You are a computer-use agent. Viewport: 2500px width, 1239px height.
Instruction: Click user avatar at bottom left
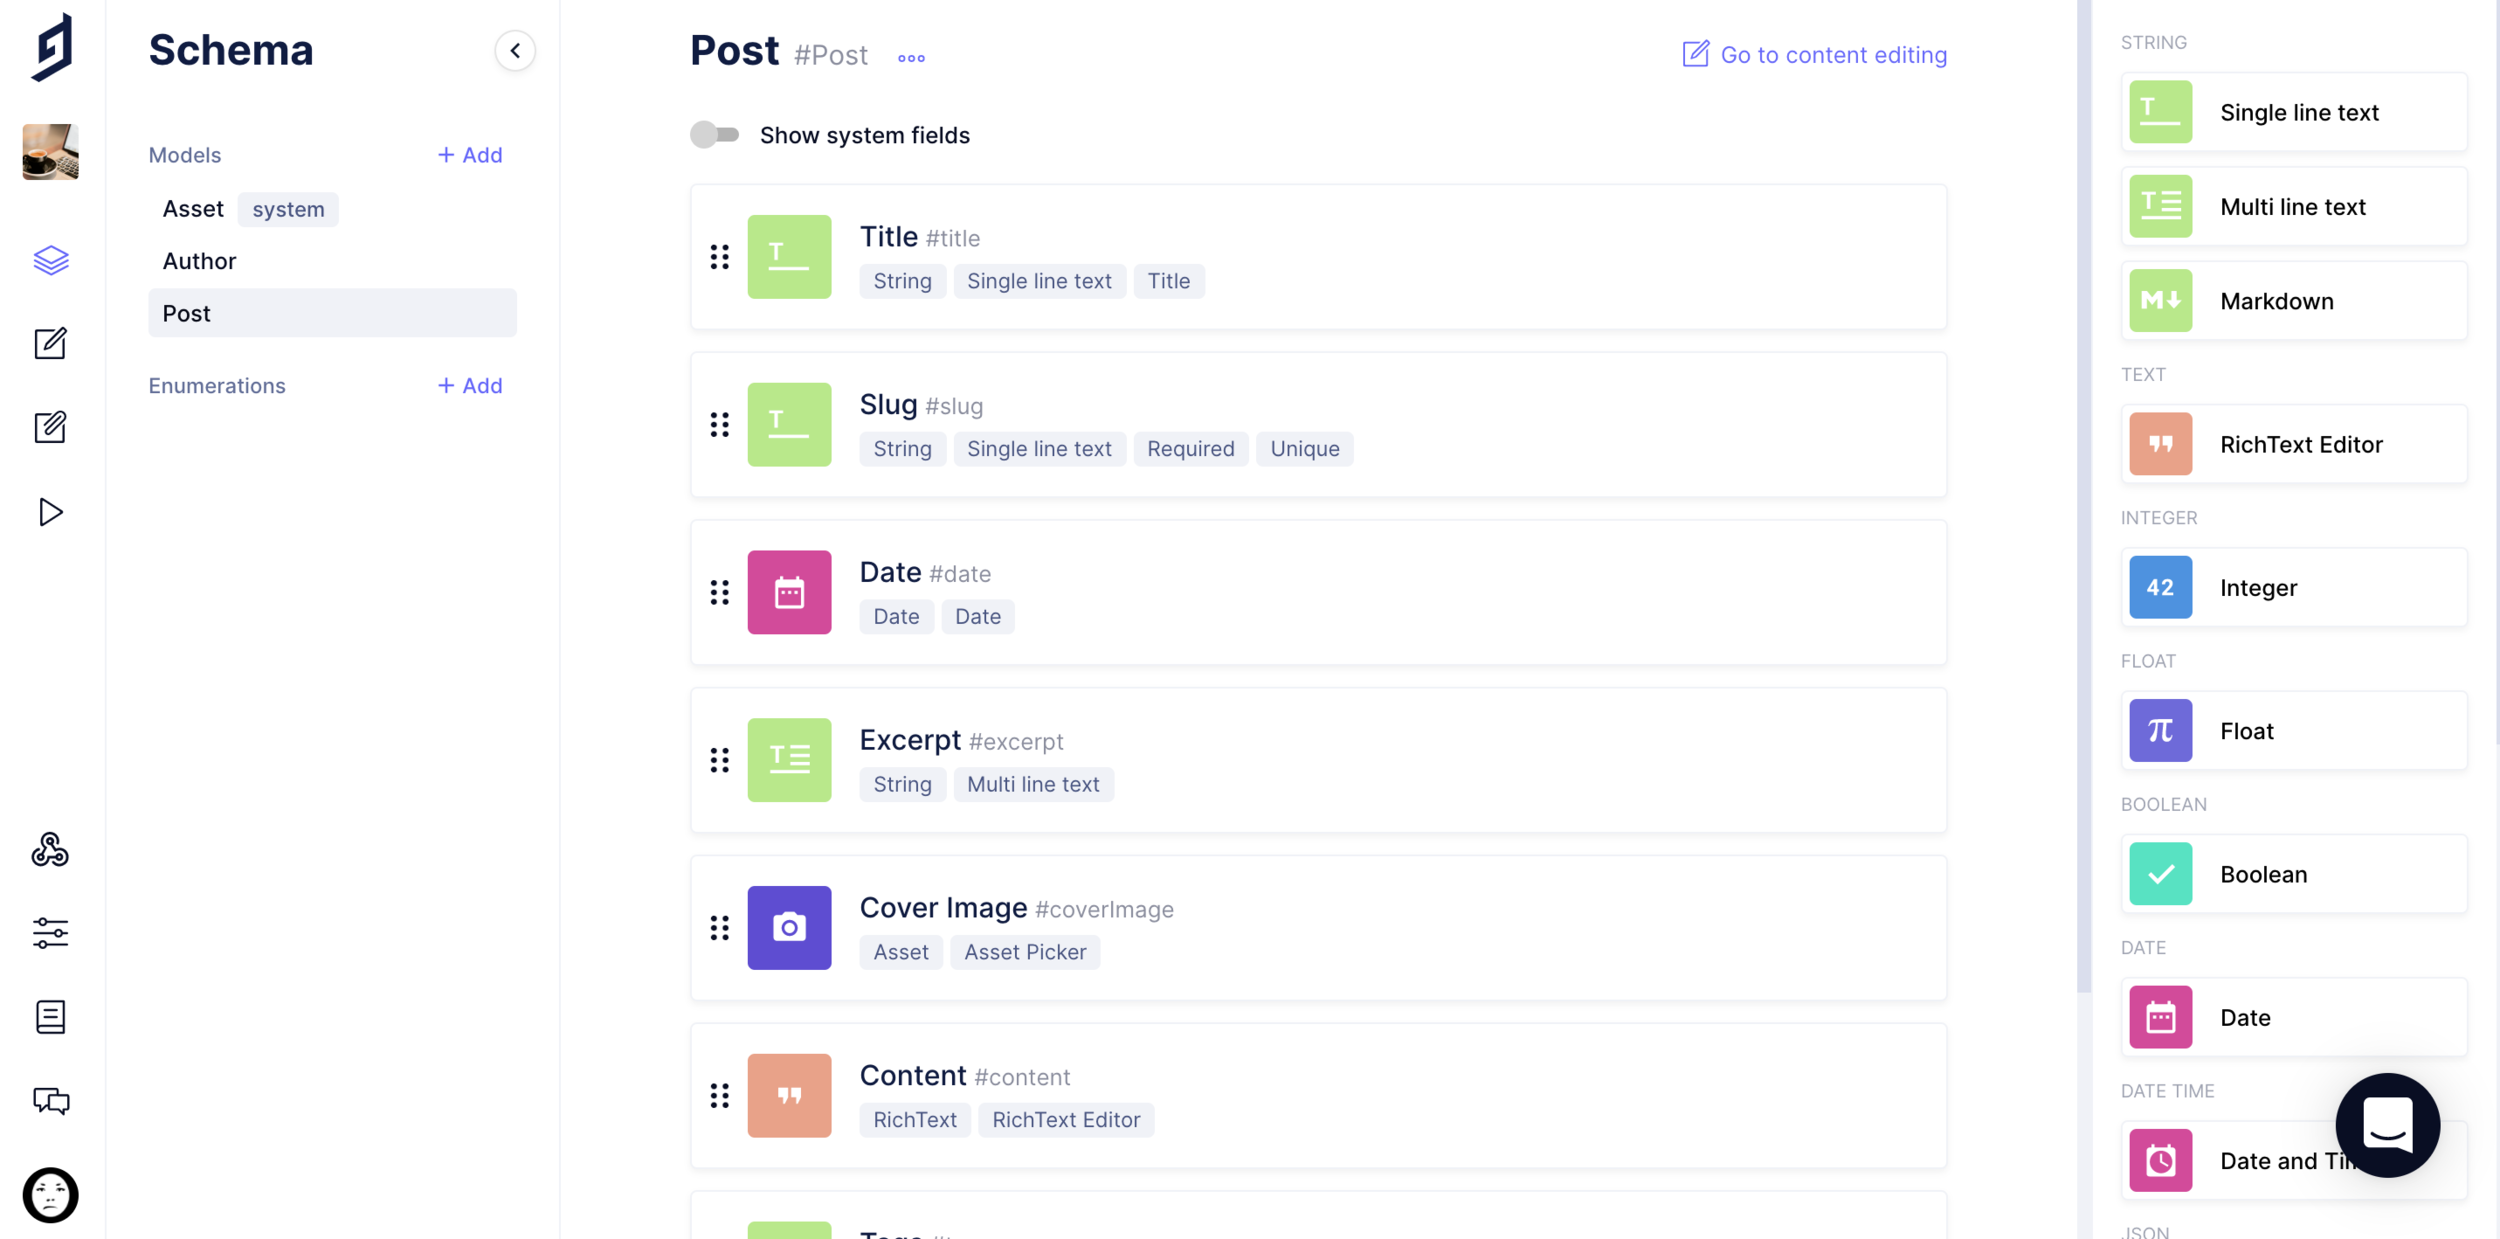click(x=50, y=1195)
